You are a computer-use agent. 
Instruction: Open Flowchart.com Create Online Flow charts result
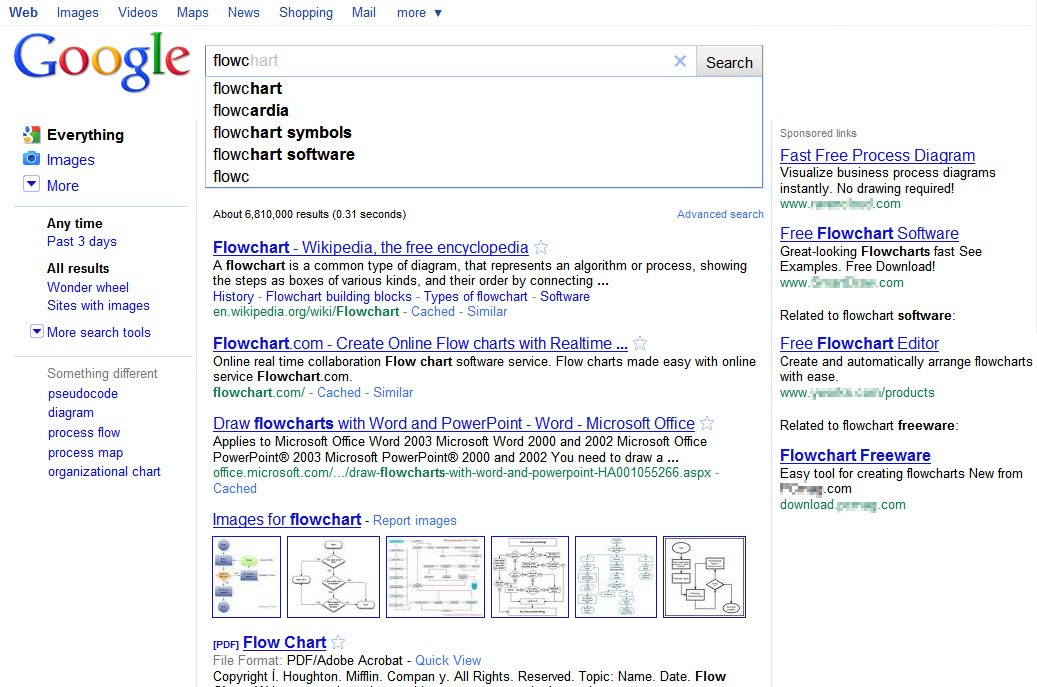[x=420, y=343]
